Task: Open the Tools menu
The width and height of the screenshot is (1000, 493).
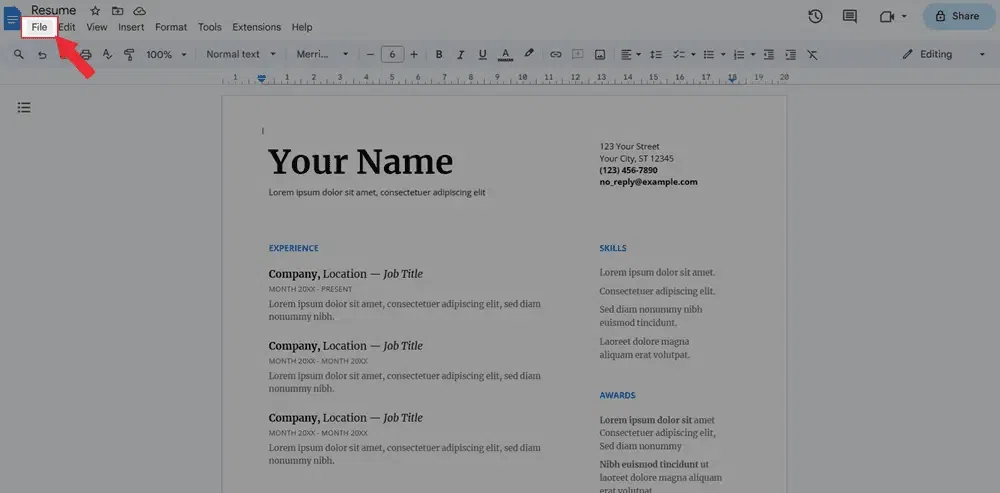Action: coord(210,27)
